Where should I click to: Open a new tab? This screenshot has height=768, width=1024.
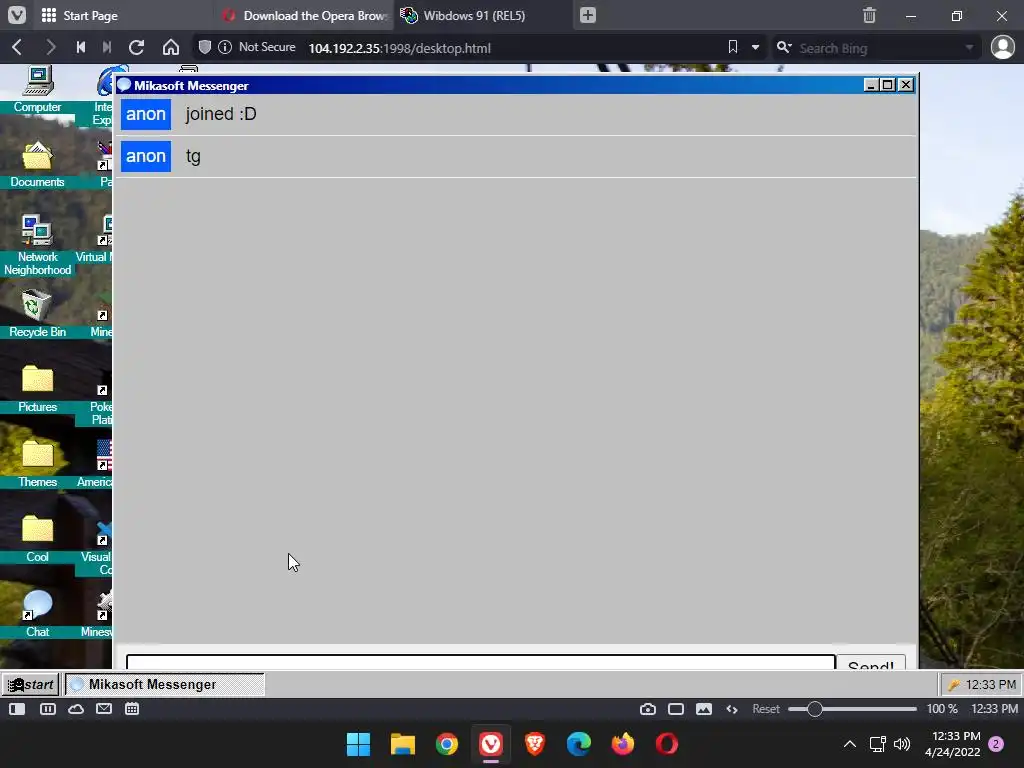[x=588, y=15]
